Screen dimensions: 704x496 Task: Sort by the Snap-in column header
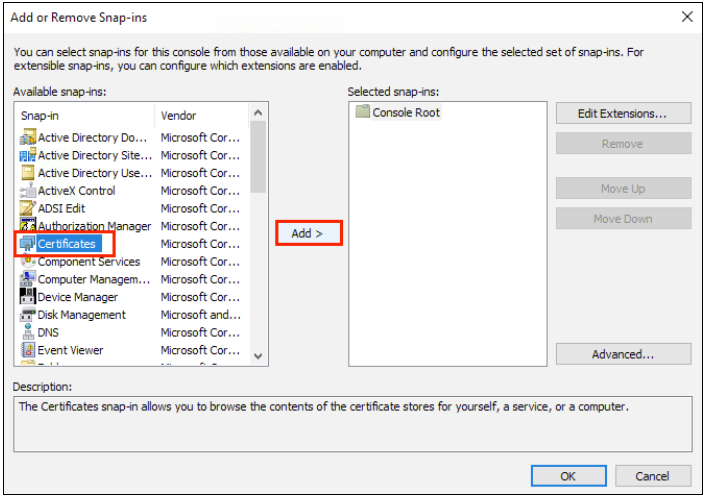[x=85, y=116]
